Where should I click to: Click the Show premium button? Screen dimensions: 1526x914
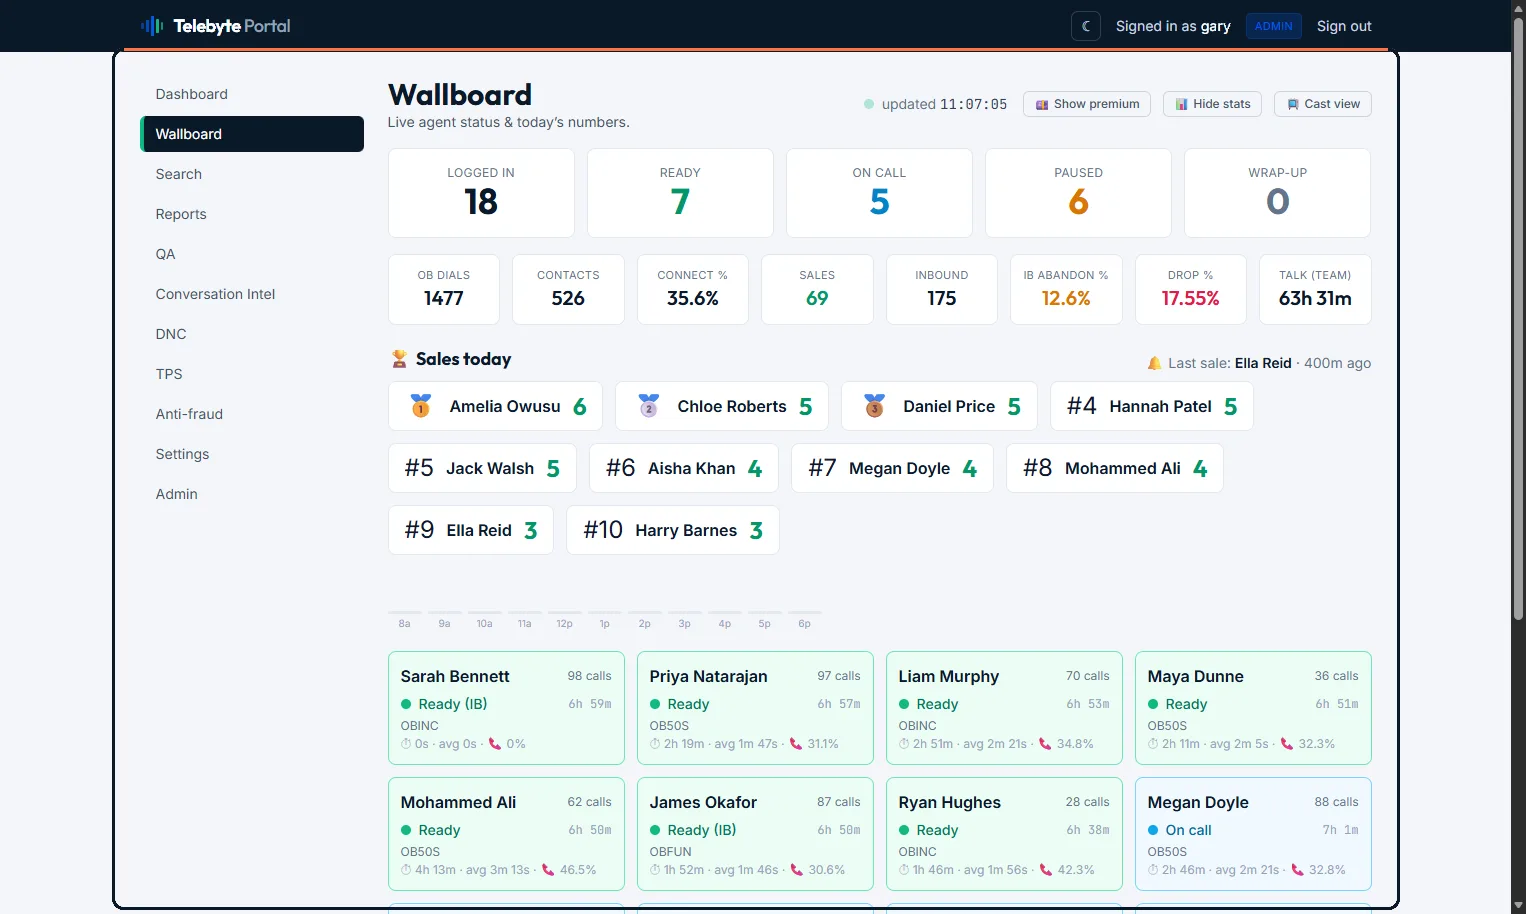pos(1087,104)
